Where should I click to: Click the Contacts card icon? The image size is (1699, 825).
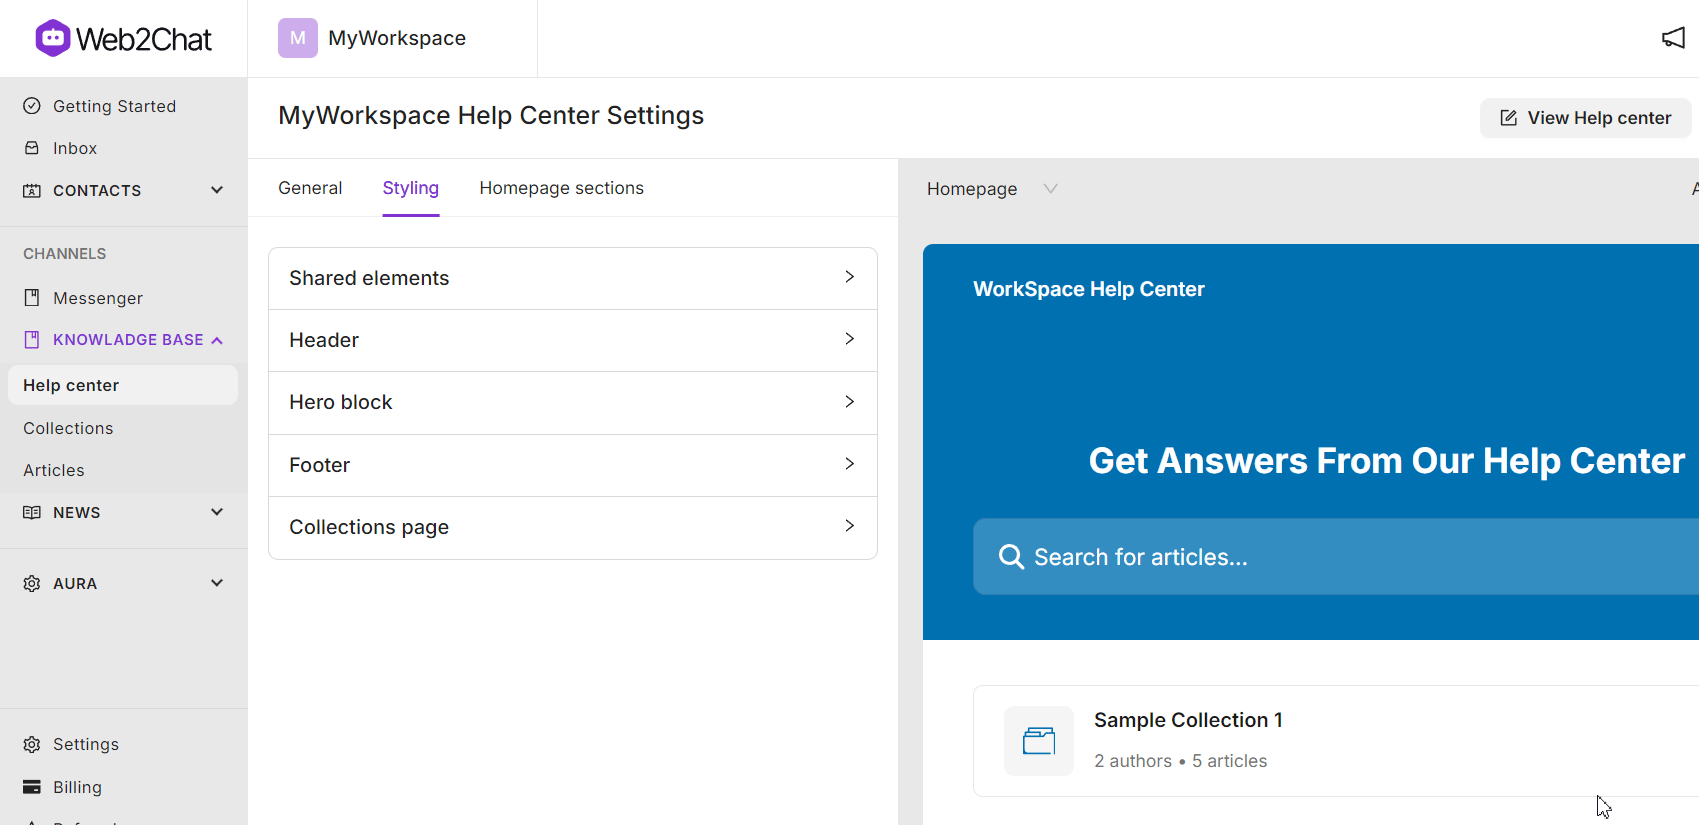click(32, 190)
